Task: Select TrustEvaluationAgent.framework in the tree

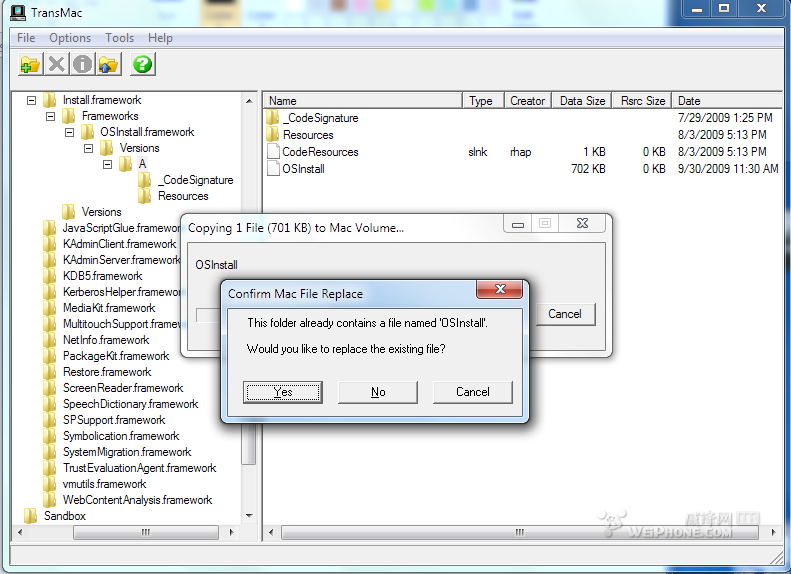Action: pos(140,468)
